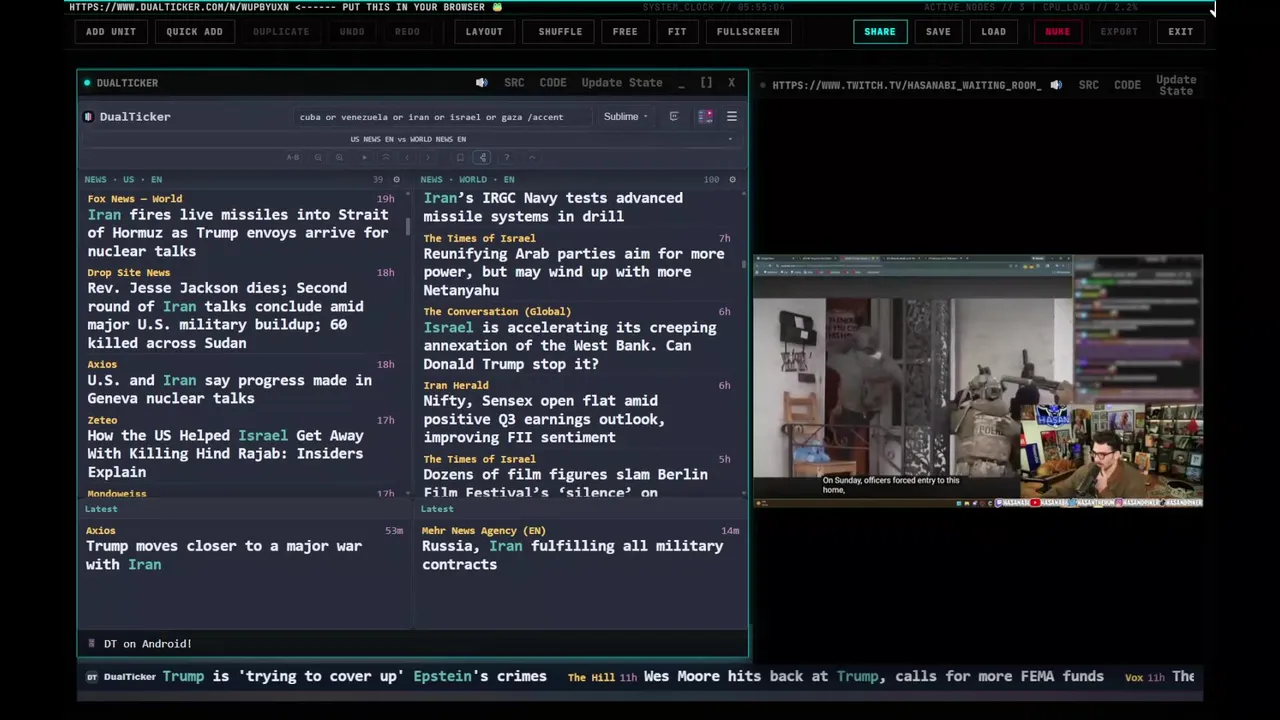
Task: Click the red NUKE button
Action: pos(1057,31)
